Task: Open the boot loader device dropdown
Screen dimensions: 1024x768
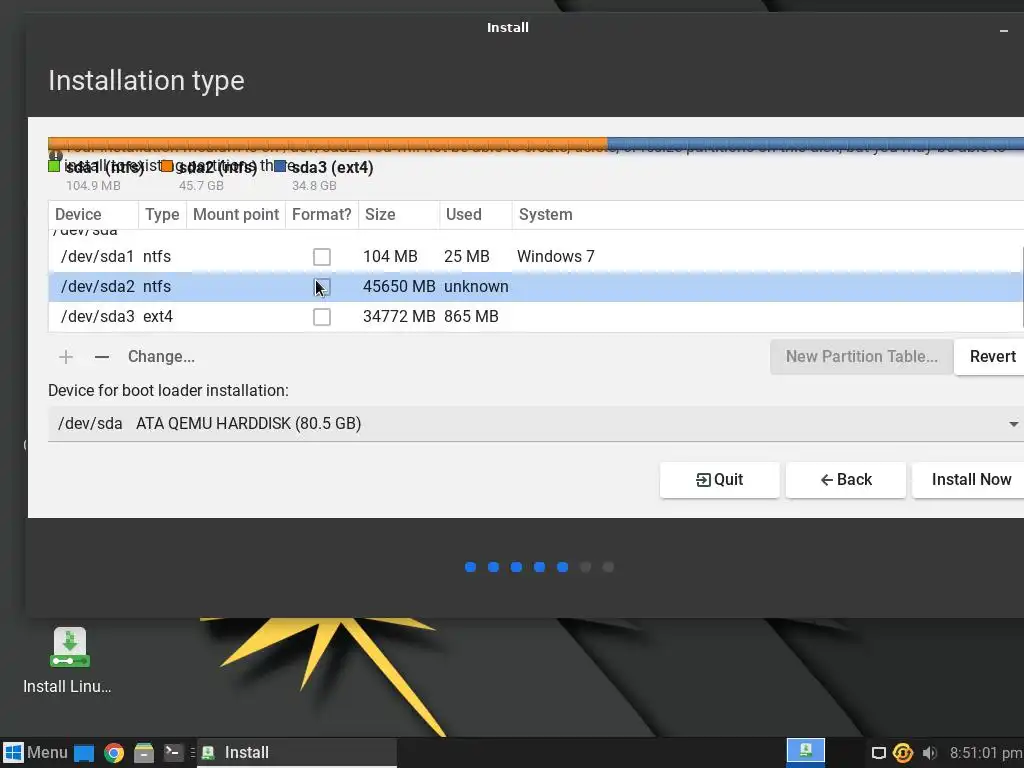Action: click(x=536, y=424)
